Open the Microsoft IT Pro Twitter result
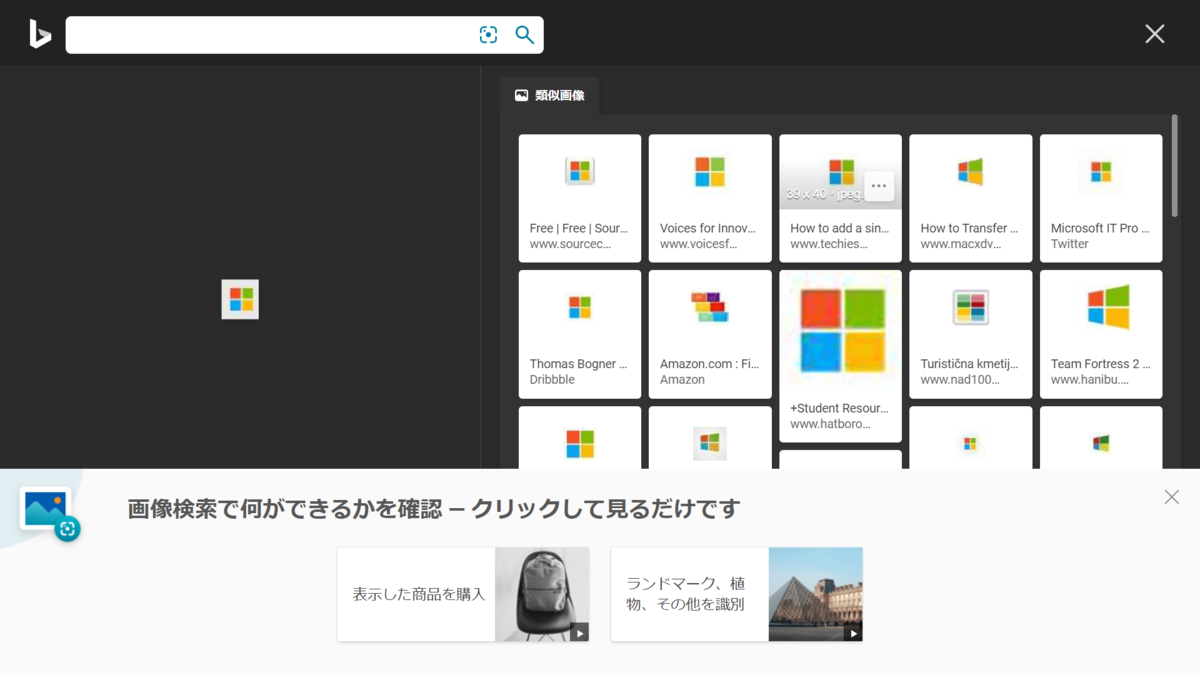Viewport: 1200px width, 675px height. 1101,198
